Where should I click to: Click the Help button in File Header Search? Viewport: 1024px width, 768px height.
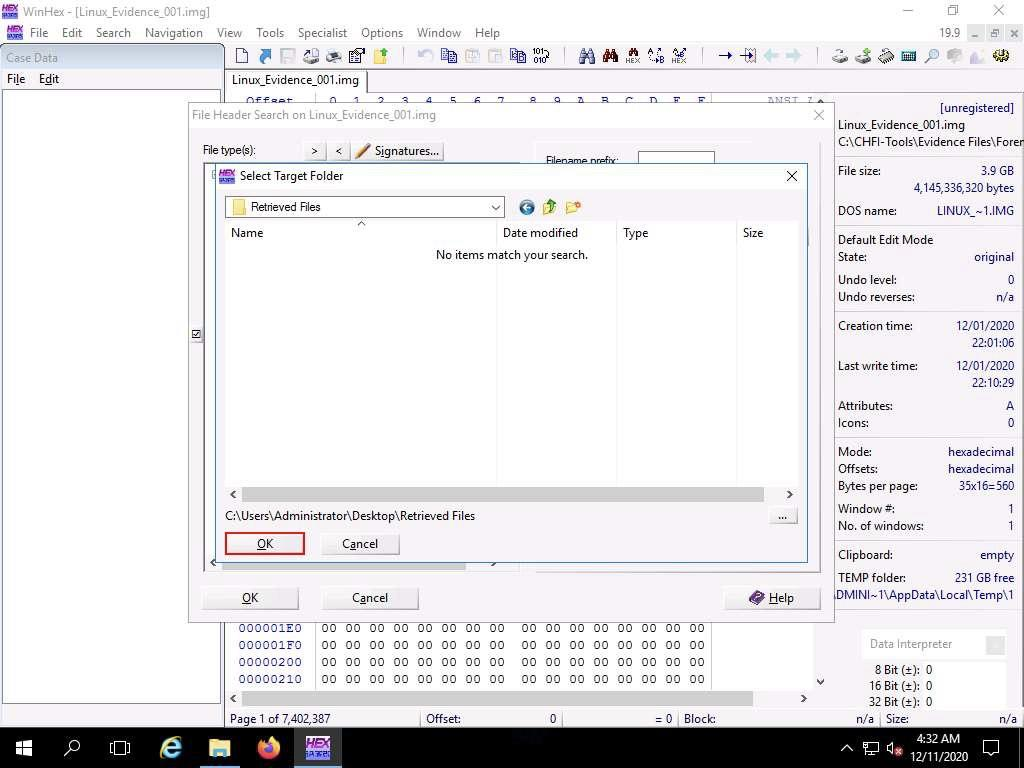(x=772, y=598)
